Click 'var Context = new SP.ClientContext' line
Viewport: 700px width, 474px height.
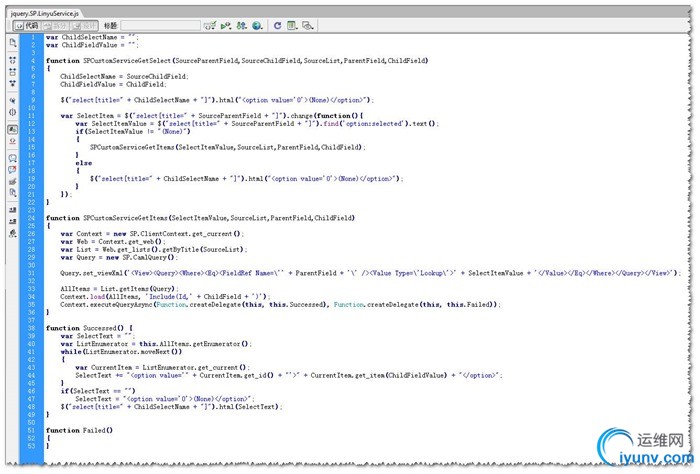(x=152, y=234)
